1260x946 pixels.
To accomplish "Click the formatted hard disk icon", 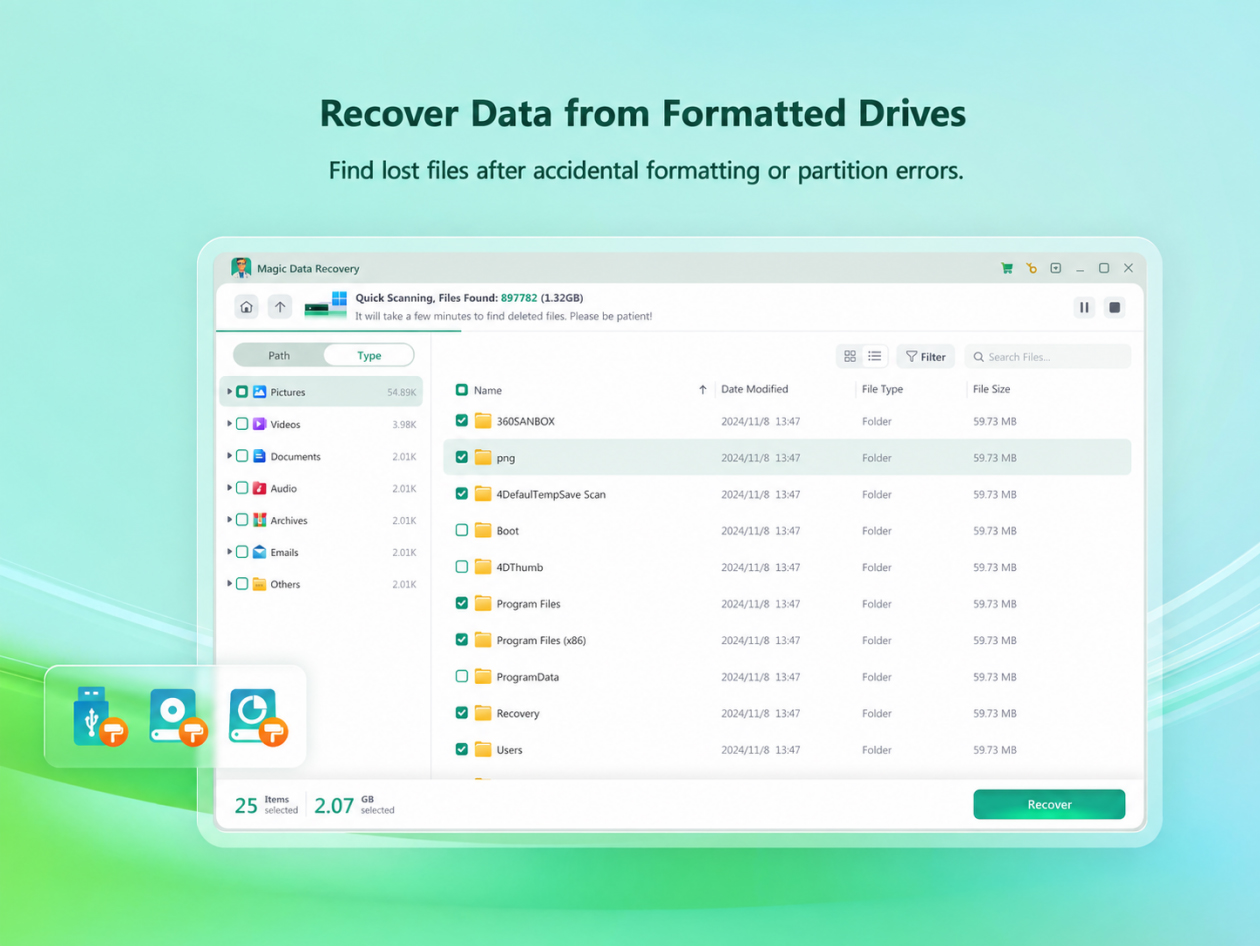I will coord(177,716).
